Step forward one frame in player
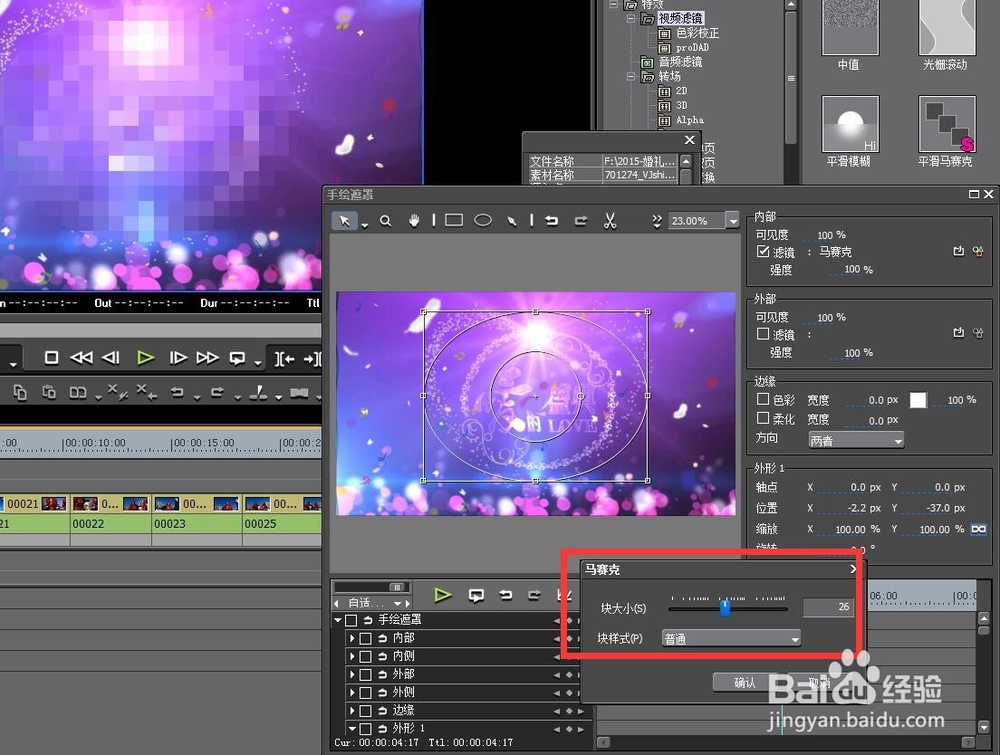The width and height of the screenshot is (1000, 755). click(x=178, y=358)
